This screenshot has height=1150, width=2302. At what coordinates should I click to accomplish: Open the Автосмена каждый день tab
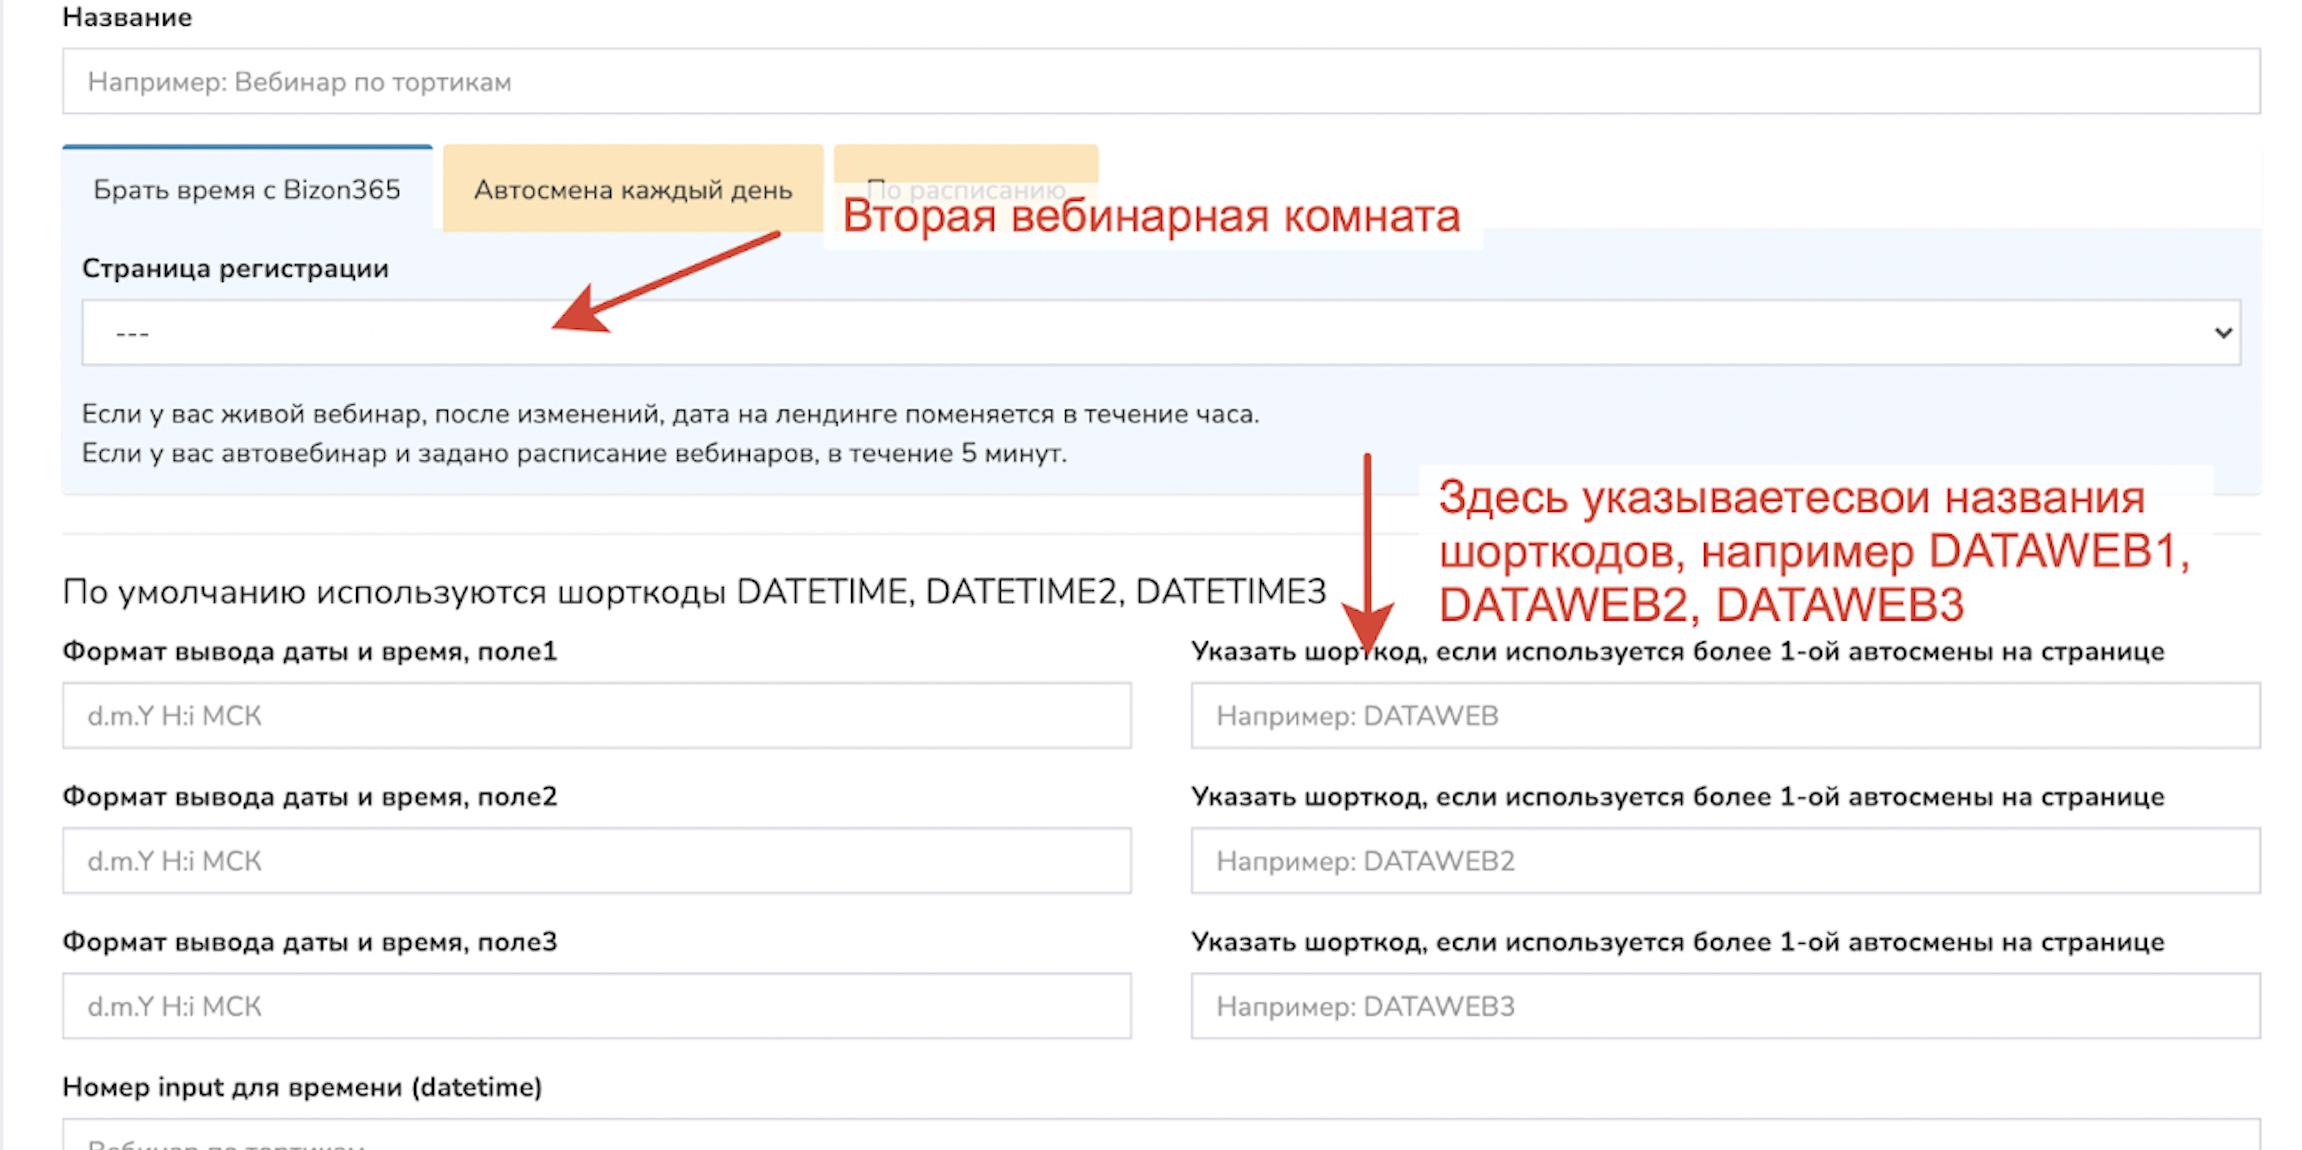[632, 189]
